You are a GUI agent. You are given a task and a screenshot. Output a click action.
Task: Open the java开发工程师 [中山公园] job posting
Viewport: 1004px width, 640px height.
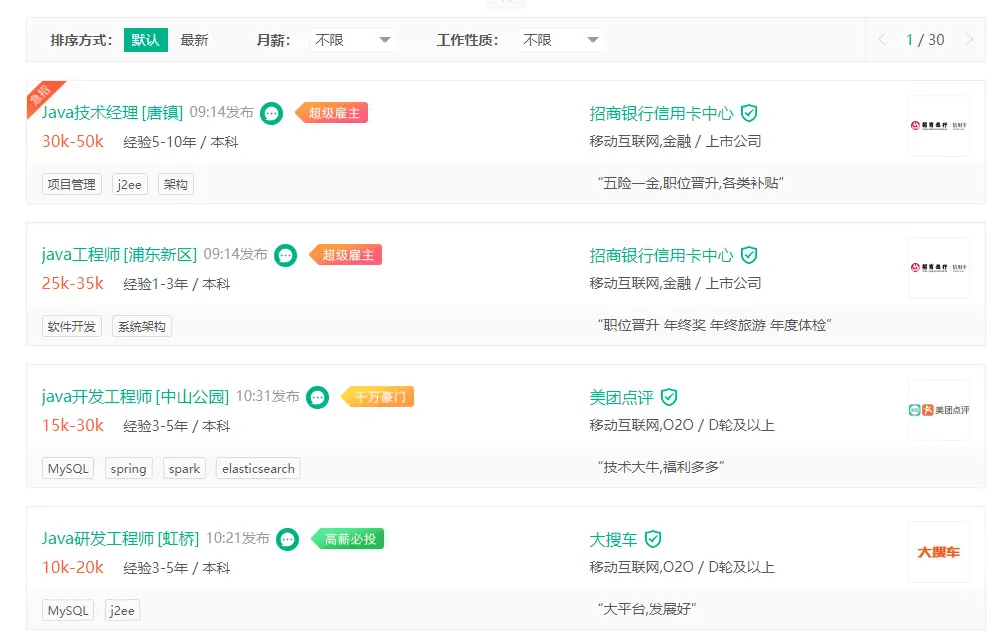click(x=136, y=397)
